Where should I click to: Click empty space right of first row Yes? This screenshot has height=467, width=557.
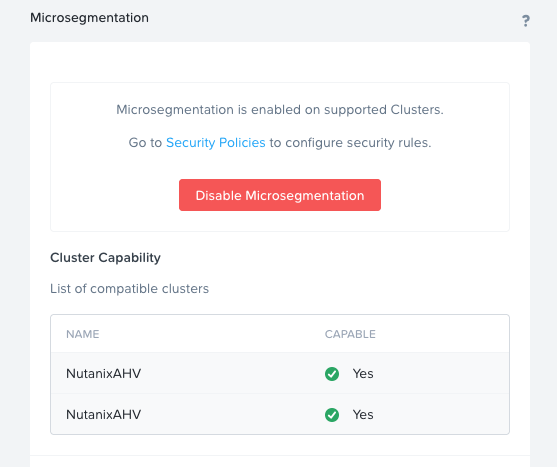pos(440,374)
